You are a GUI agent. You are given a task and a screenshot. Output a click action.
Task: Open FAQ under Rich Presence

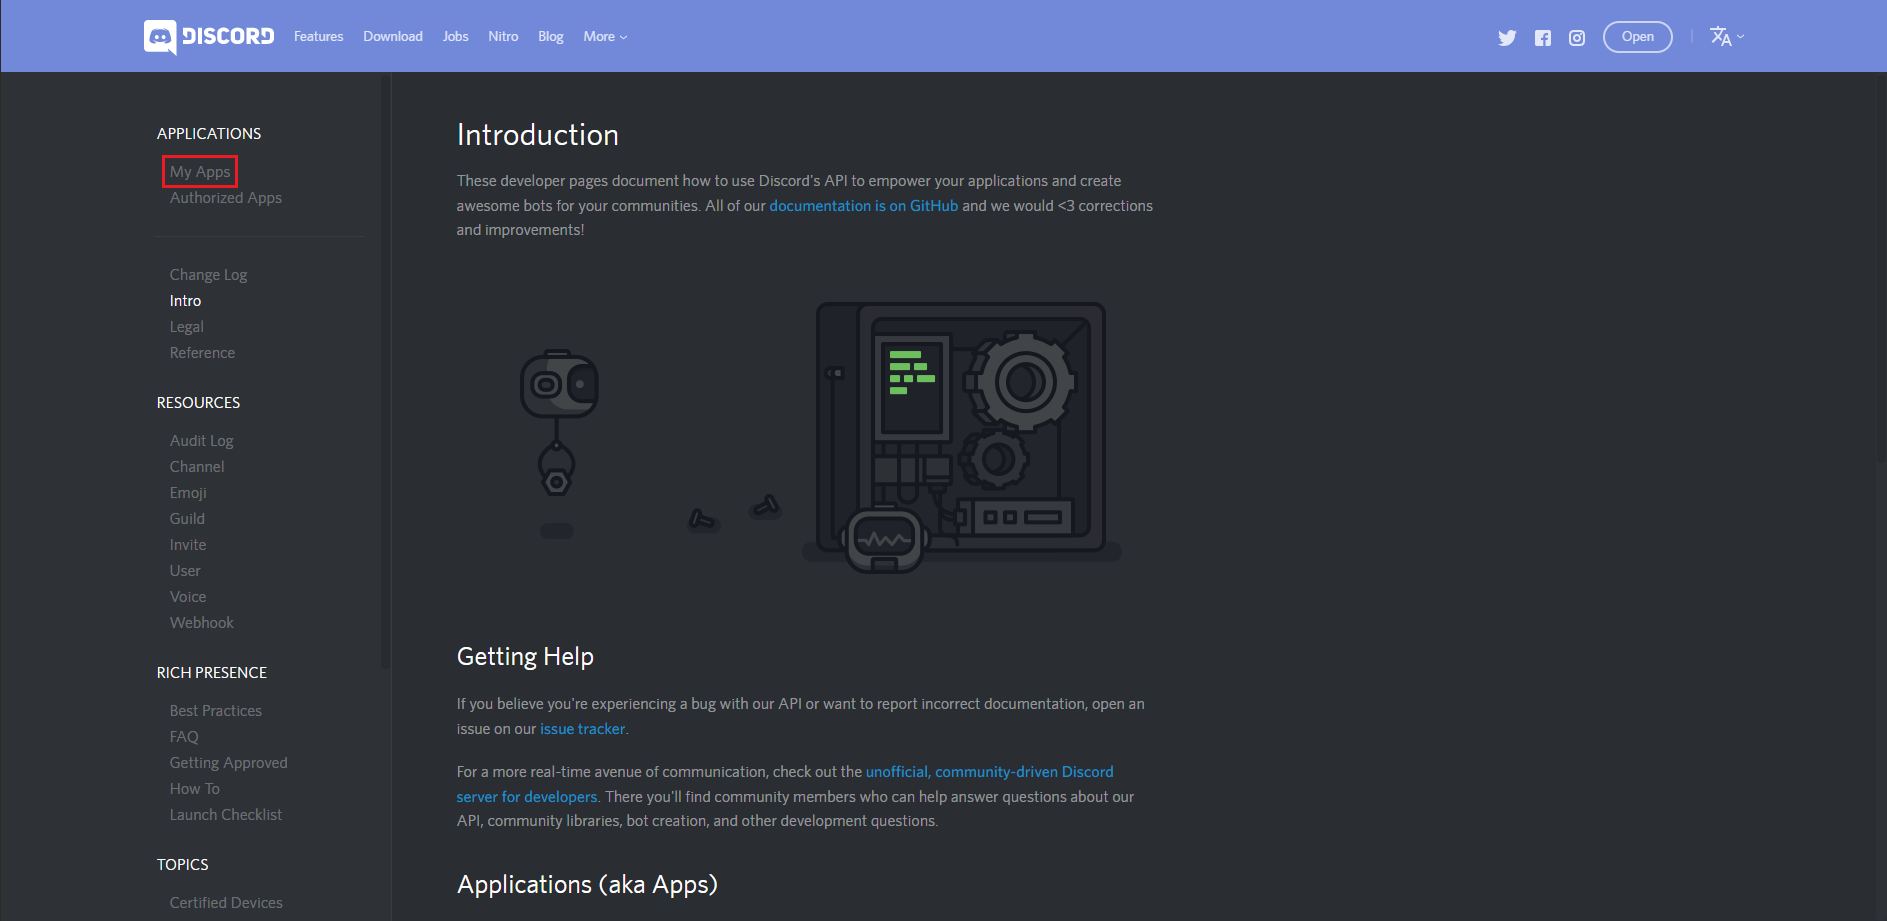point(184,737)
